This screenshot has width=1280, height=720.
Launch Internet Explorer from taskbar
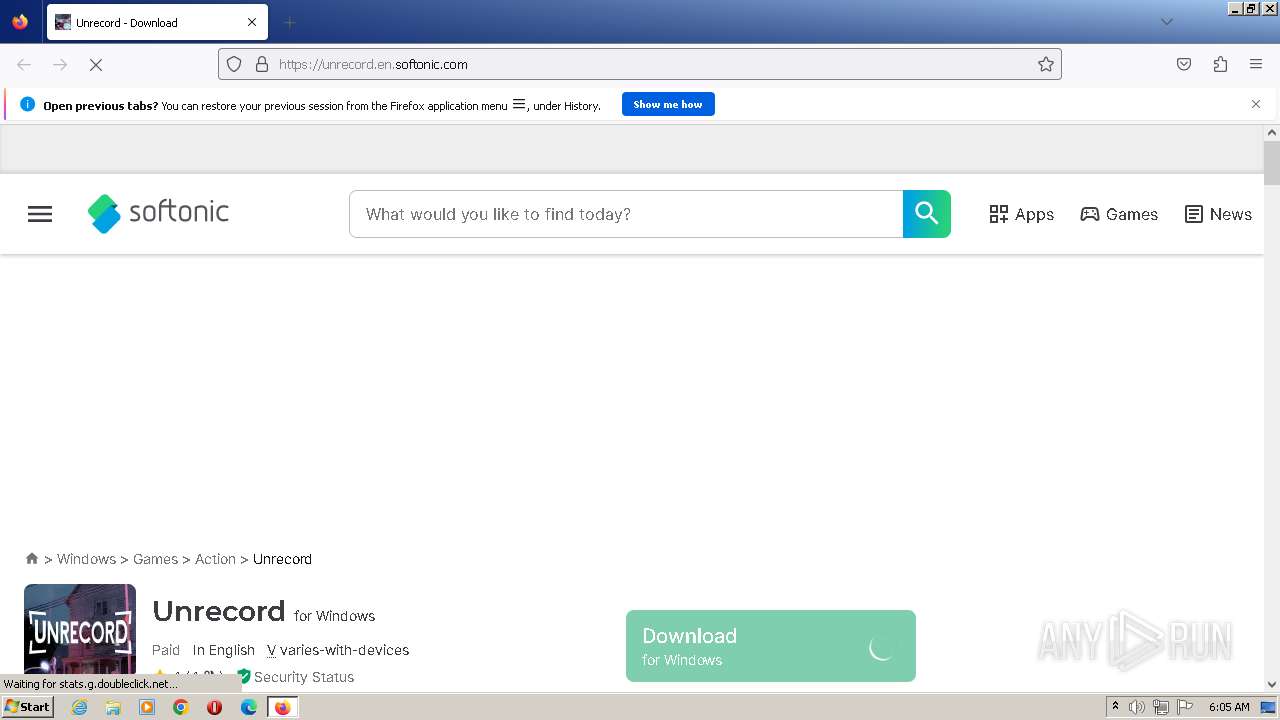click(80, 707)
